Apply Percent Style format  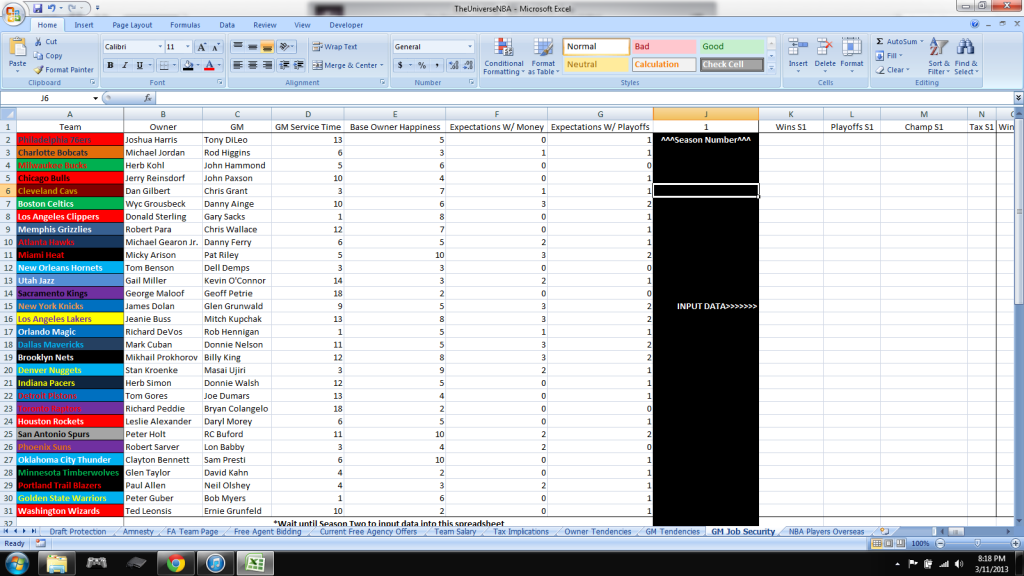coord(422,65)
